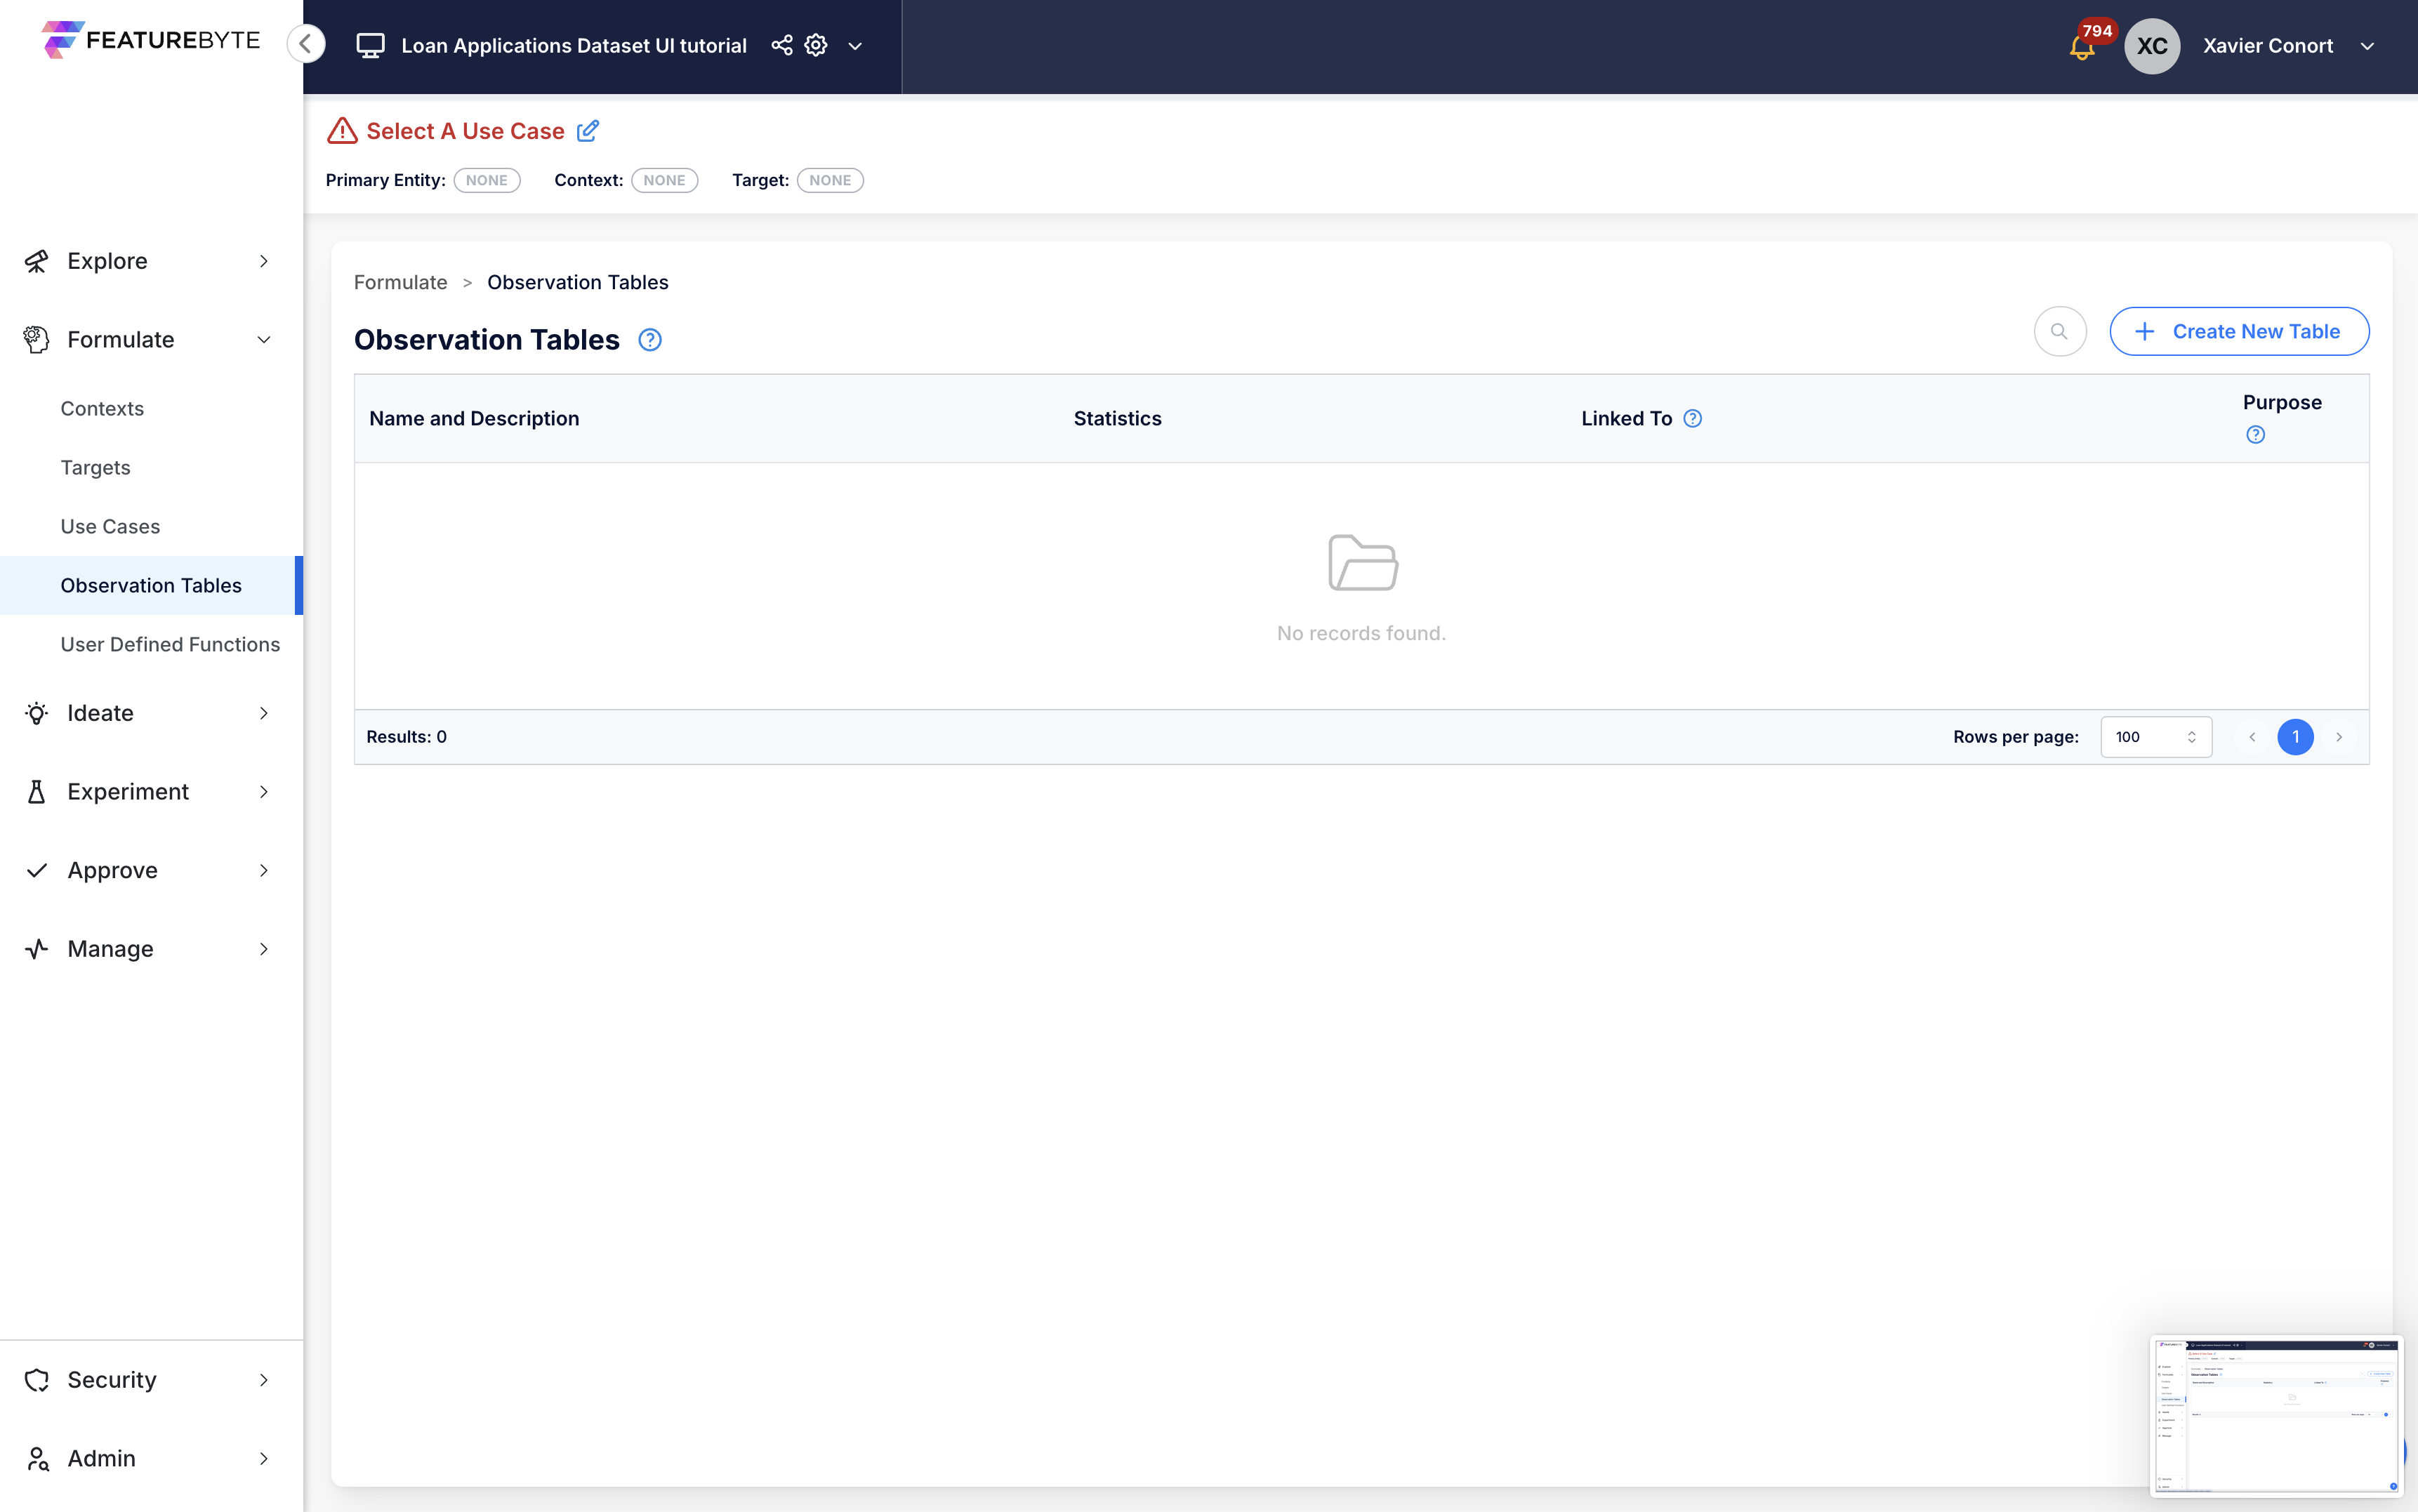
Task: Open Contexts page
Action: pyautogui.click(x=102, y=408)
